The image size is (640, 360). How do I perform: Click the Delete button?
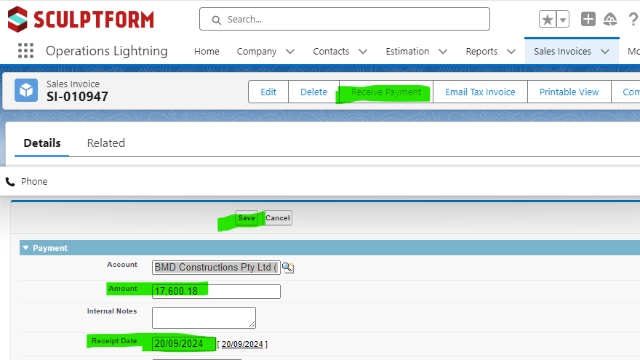click(313, 92)
